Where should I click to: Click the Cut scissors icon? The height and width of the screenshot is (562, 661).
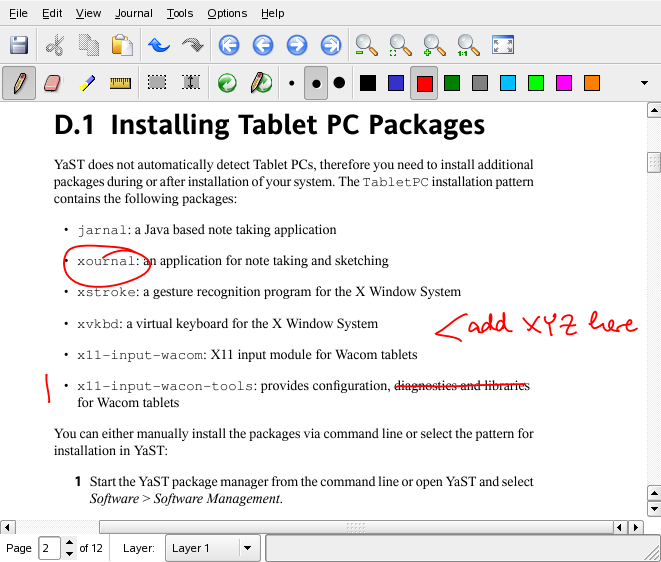(x=55, y=45)
